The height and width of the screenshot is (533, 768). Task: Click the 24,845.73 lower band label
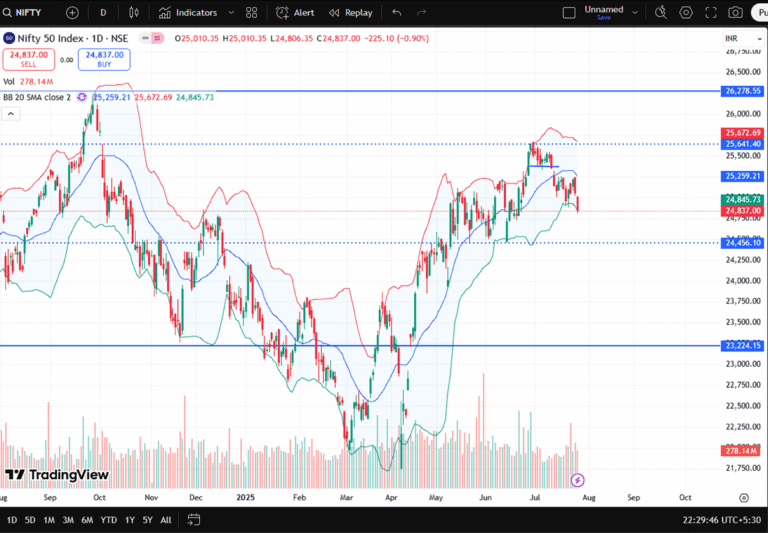743,199
